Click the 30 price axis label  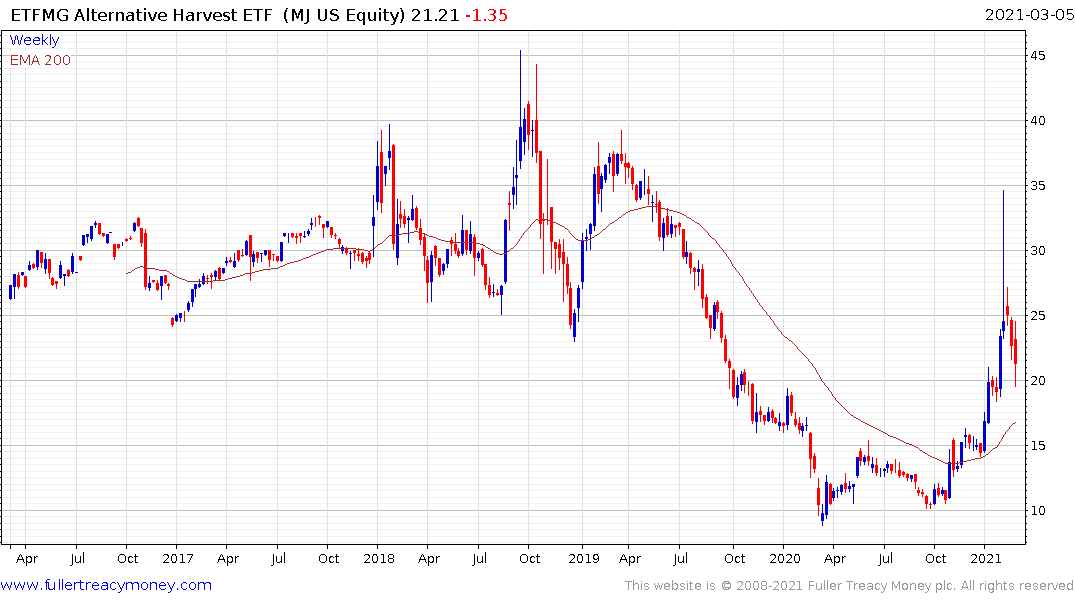pos(1038,250)
